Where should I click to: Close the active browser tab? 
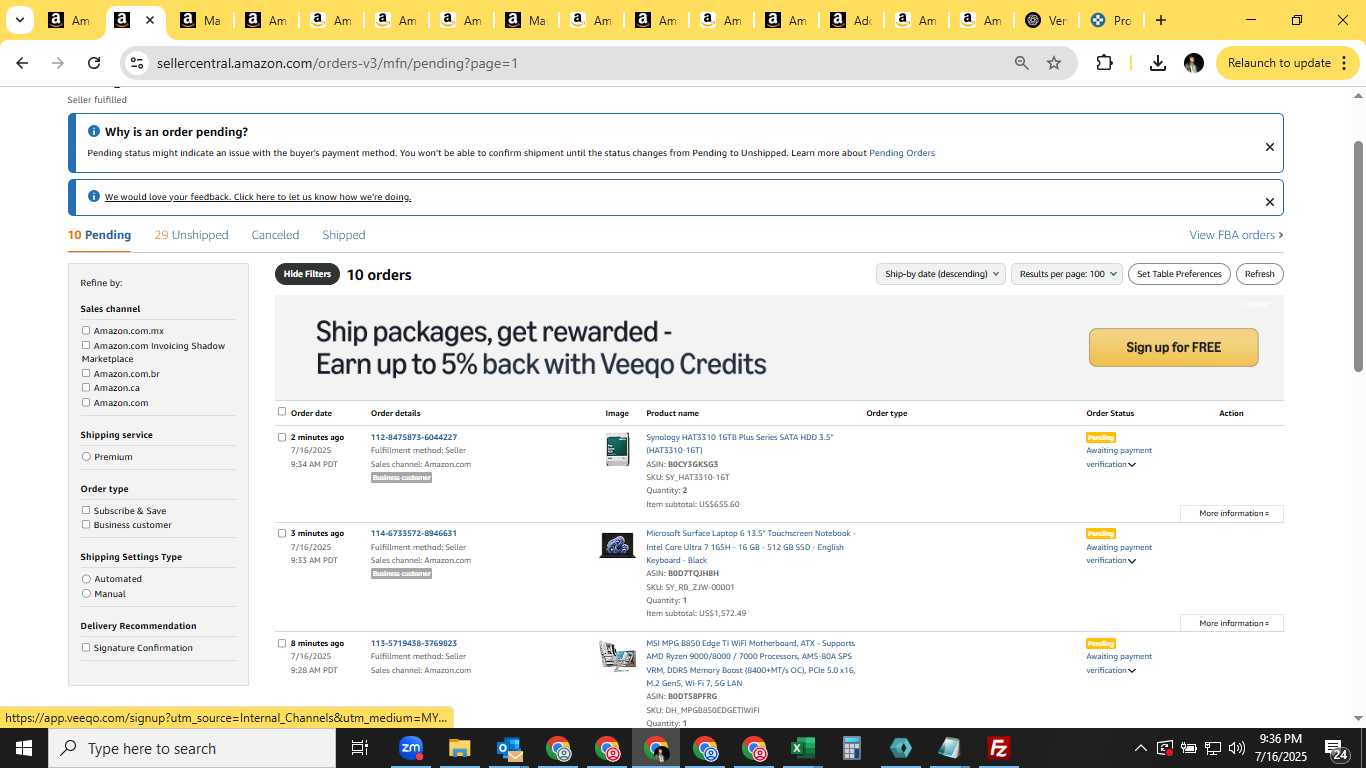pyautogui.click(x=150, y=20)
